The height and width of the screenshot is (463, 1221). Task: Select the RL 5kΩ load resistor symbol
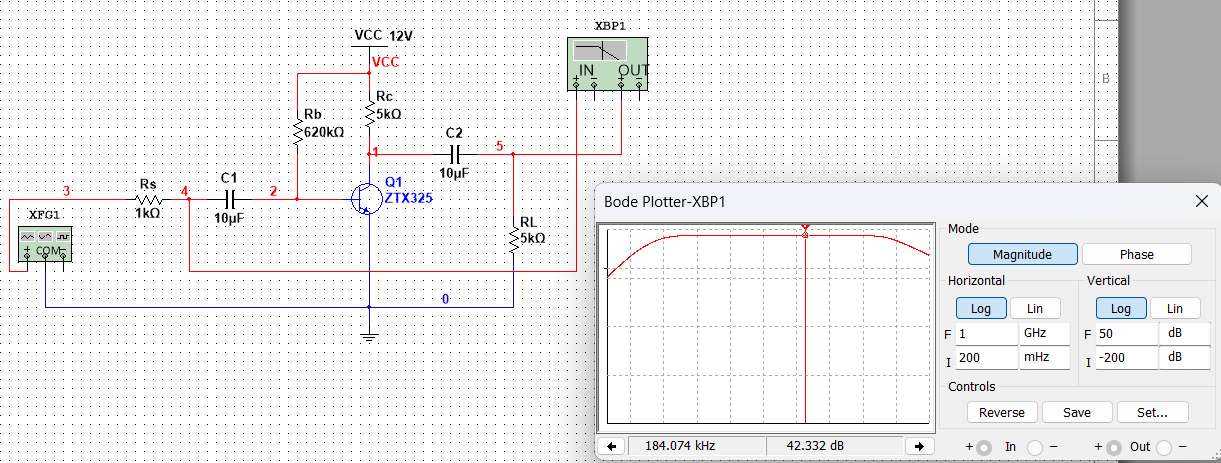click(x=513, y=238)
